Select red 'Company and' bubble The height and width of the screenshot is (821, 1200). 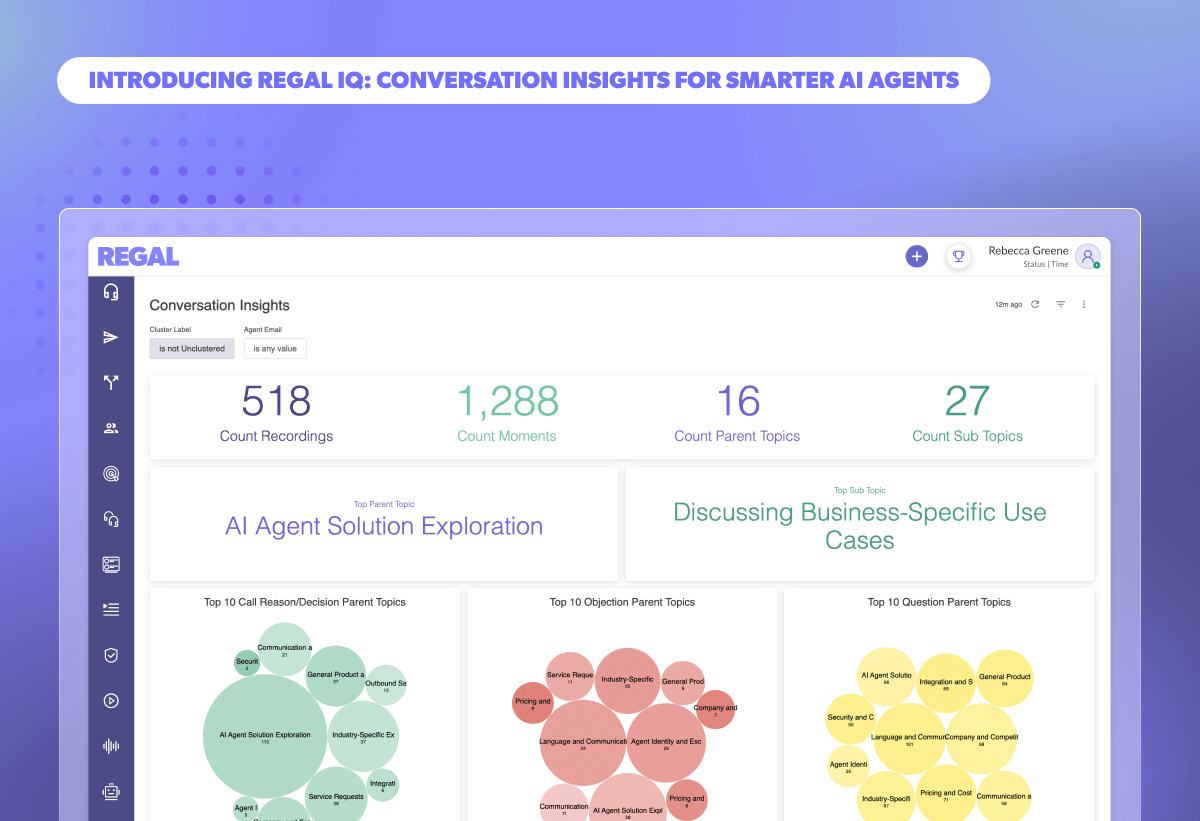[715, 709]
